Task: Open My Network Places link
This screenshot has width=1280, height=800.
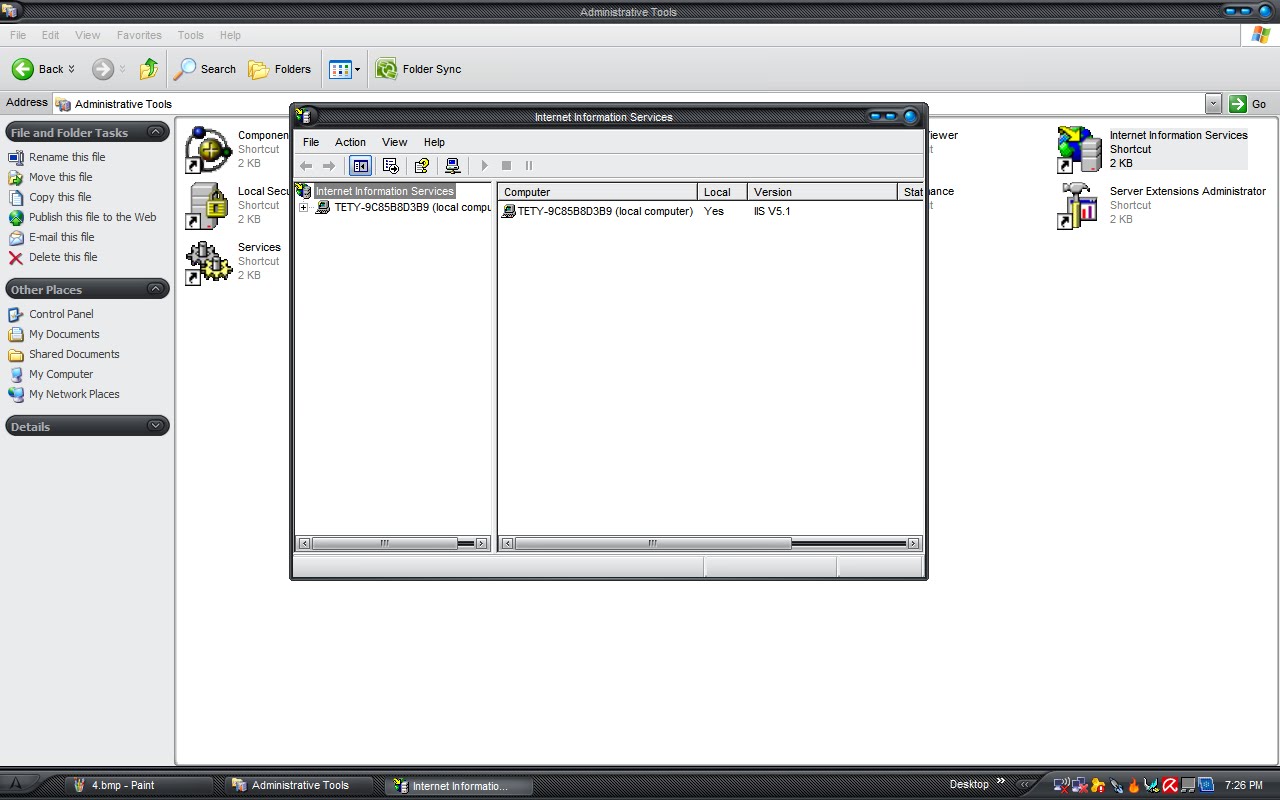Action: (x=74, y=394)
